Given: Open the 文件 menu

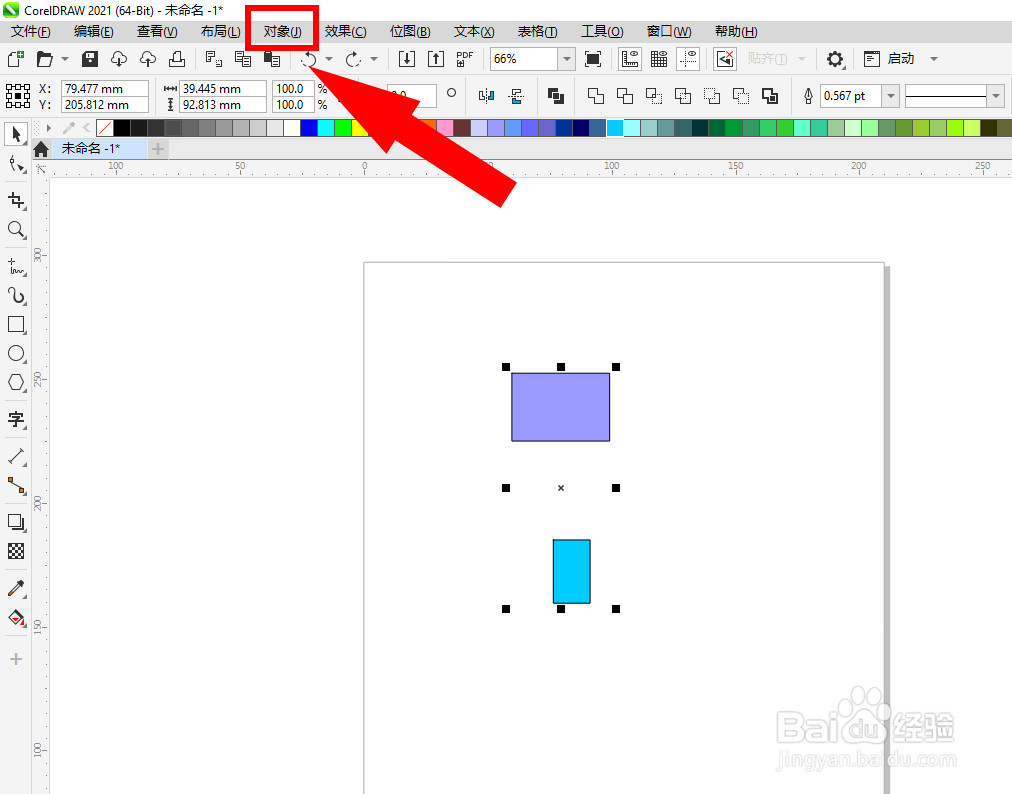Looking at the screenshot, I should (30, 31).
